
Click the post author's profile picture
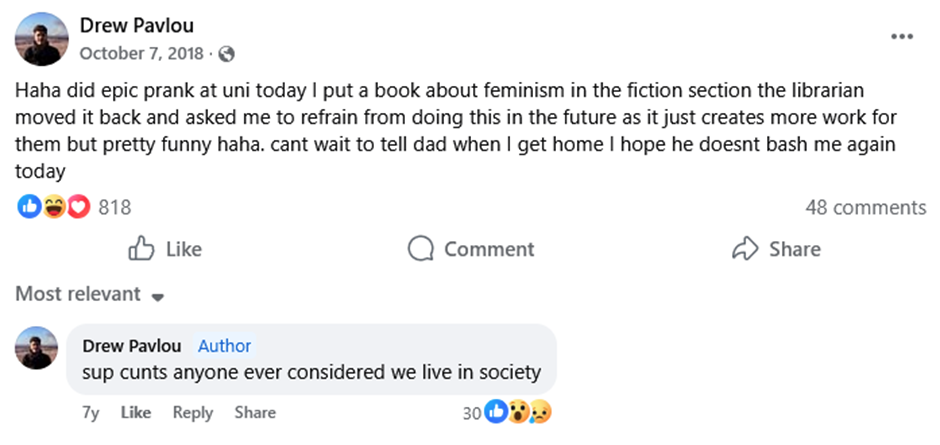coord(41,39)
